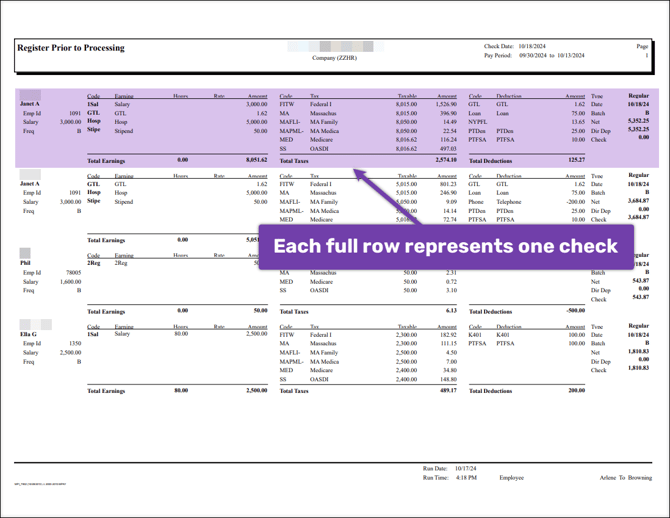Screen dimensions: 670x518
Task: Click the Federal tax amount 801.23
Action: point(449,184)
